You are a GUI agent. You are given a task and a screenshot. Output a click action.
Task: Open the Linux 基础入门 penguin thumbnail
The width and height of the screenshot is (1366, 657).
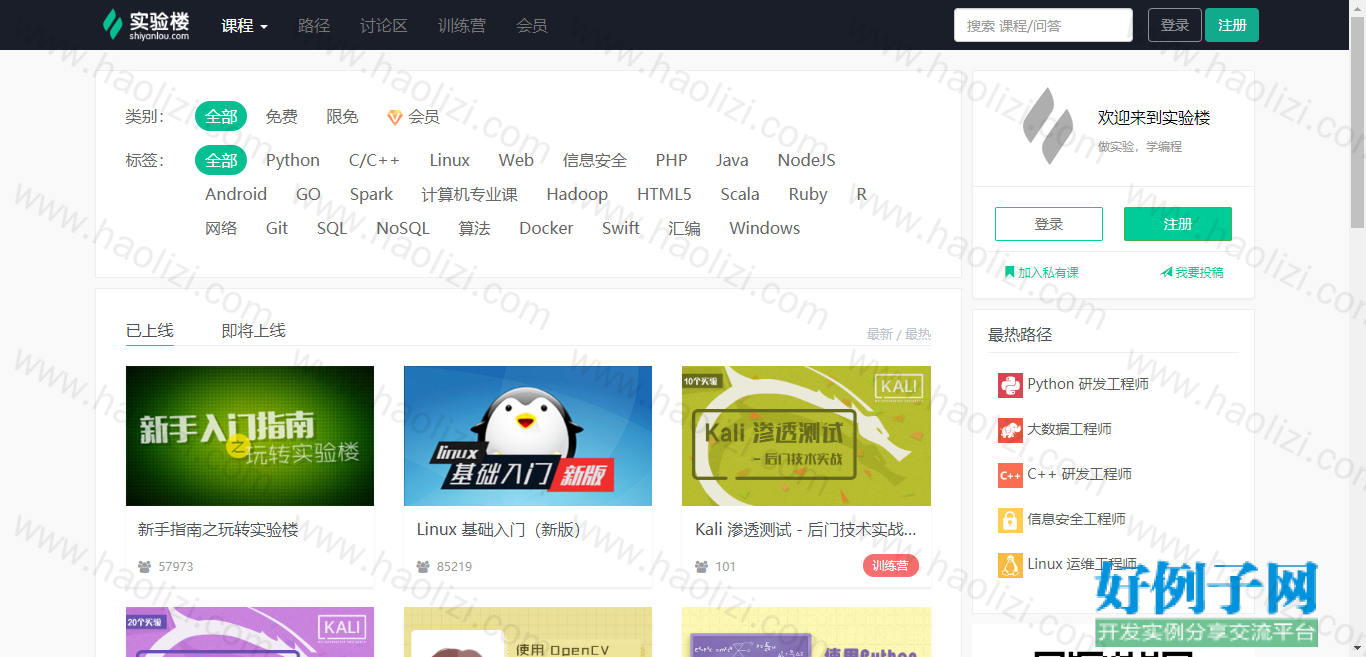528,436
